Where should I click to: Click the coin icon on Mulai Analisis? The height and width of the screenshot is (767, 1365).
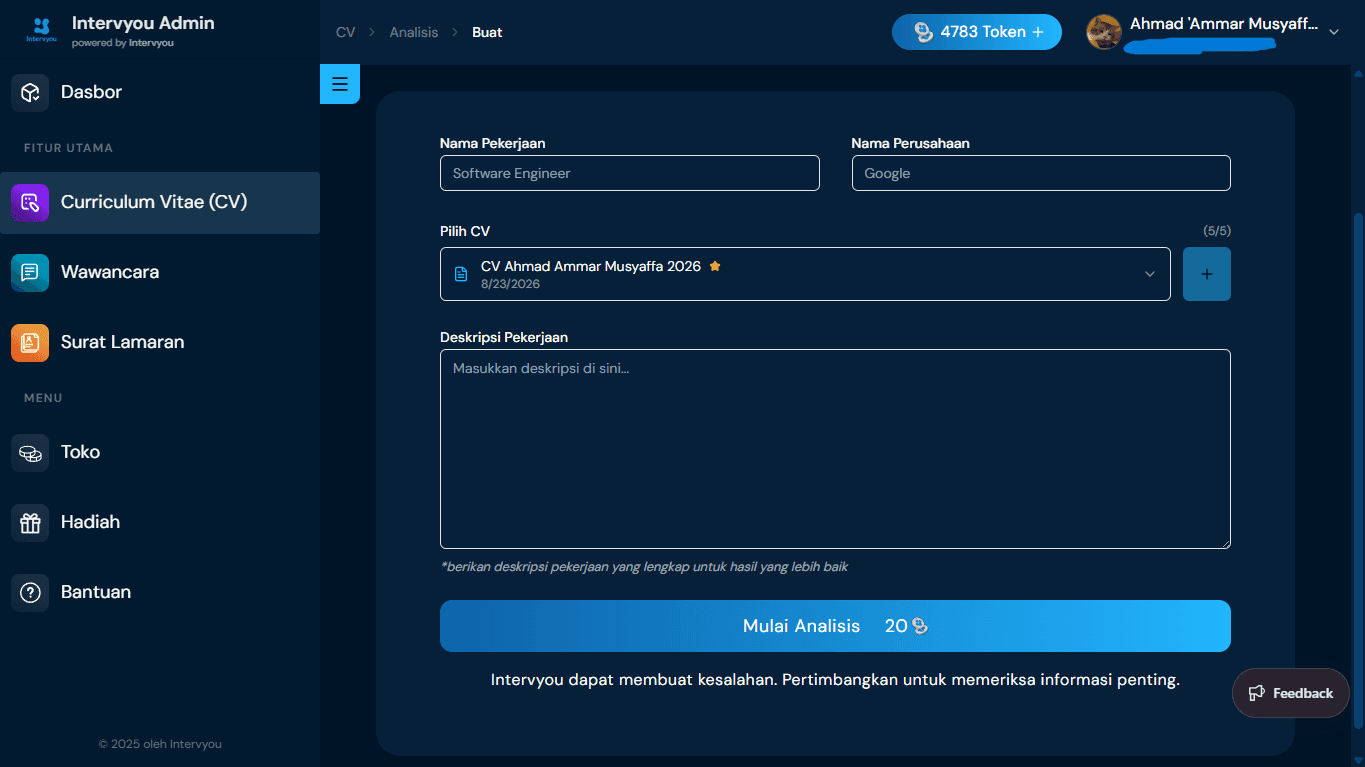(x=920, y=626)
